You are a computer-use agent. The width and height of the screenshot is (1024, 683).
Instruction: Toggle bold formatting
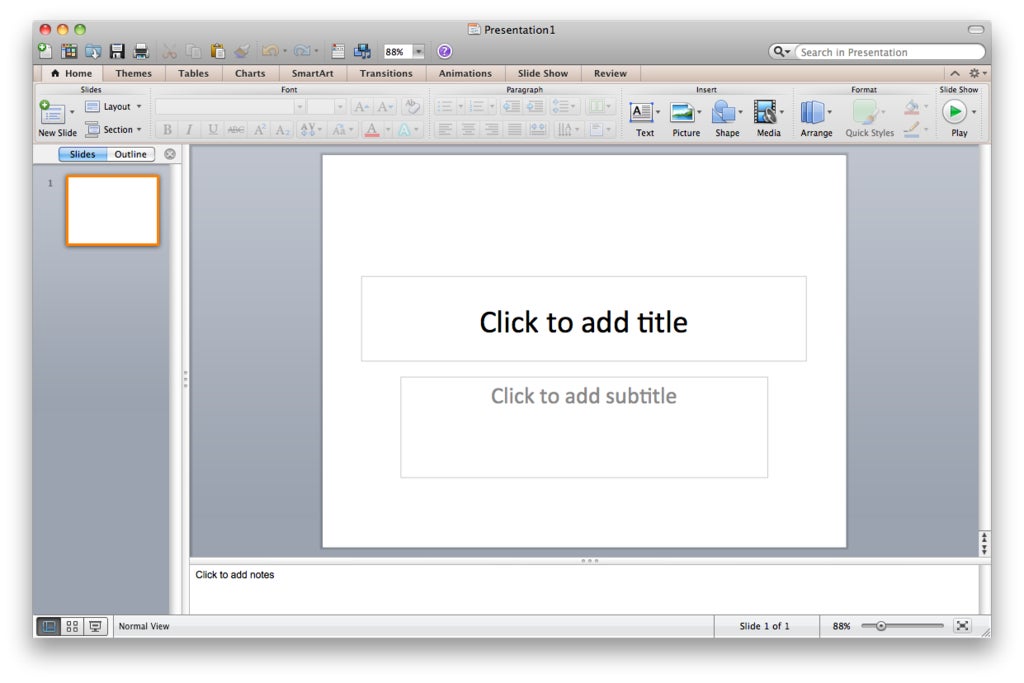coord(168,129)
